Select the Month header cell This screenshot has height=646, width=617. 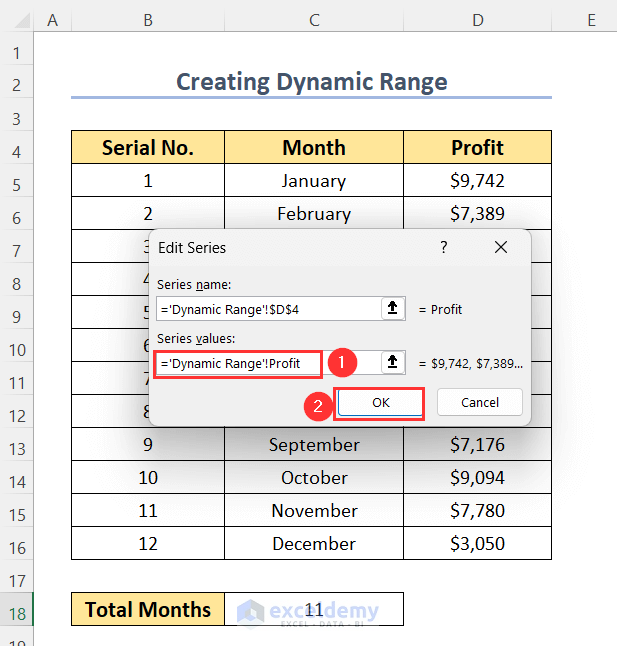[x=314, y=148]
